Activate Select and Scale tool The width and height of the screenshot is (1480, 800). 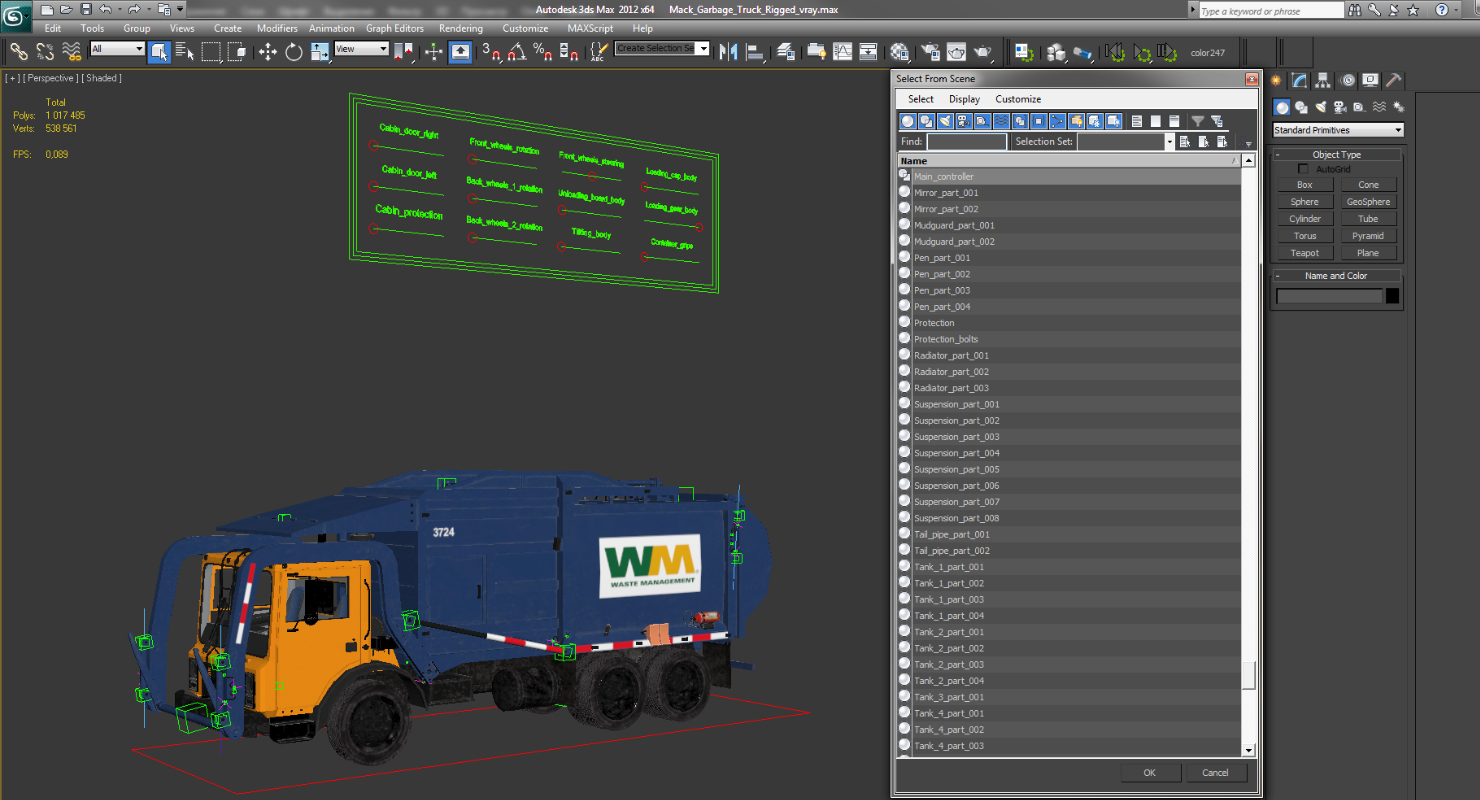[320, 51]
